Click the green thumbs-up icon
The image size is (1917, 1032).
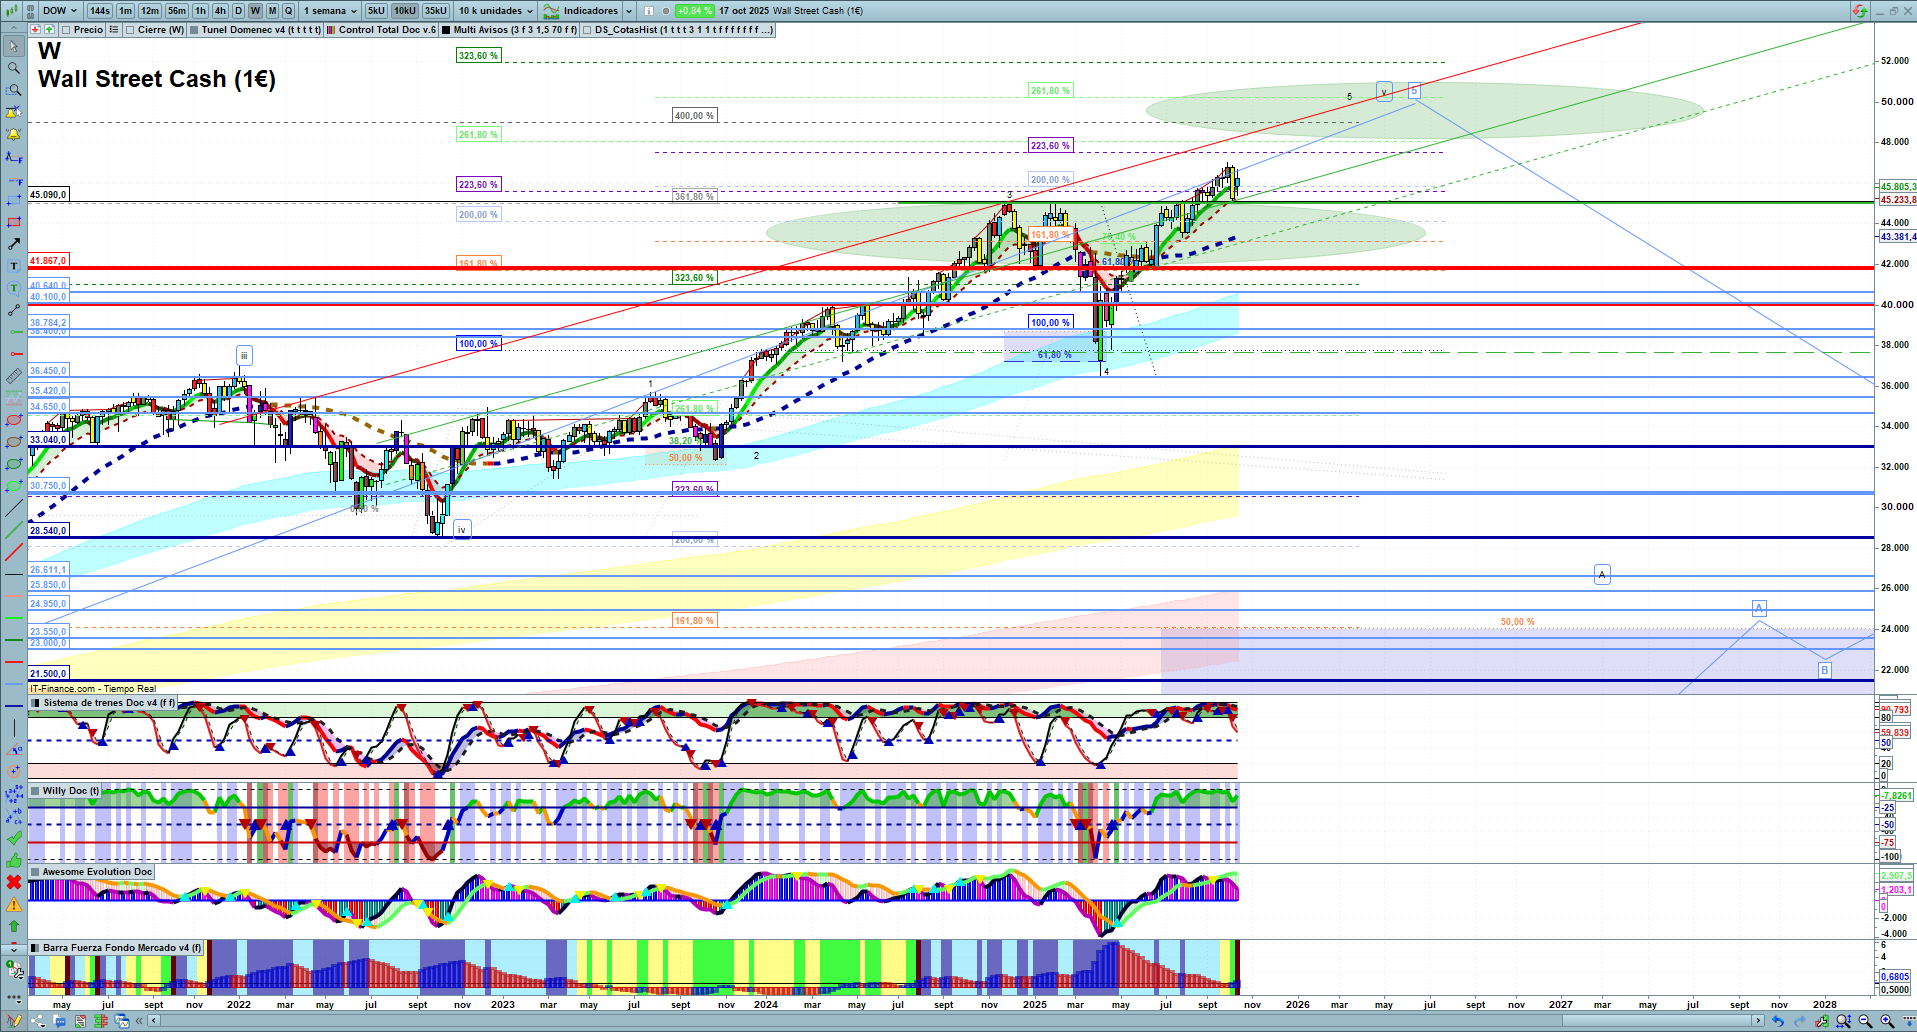(14, 860)
